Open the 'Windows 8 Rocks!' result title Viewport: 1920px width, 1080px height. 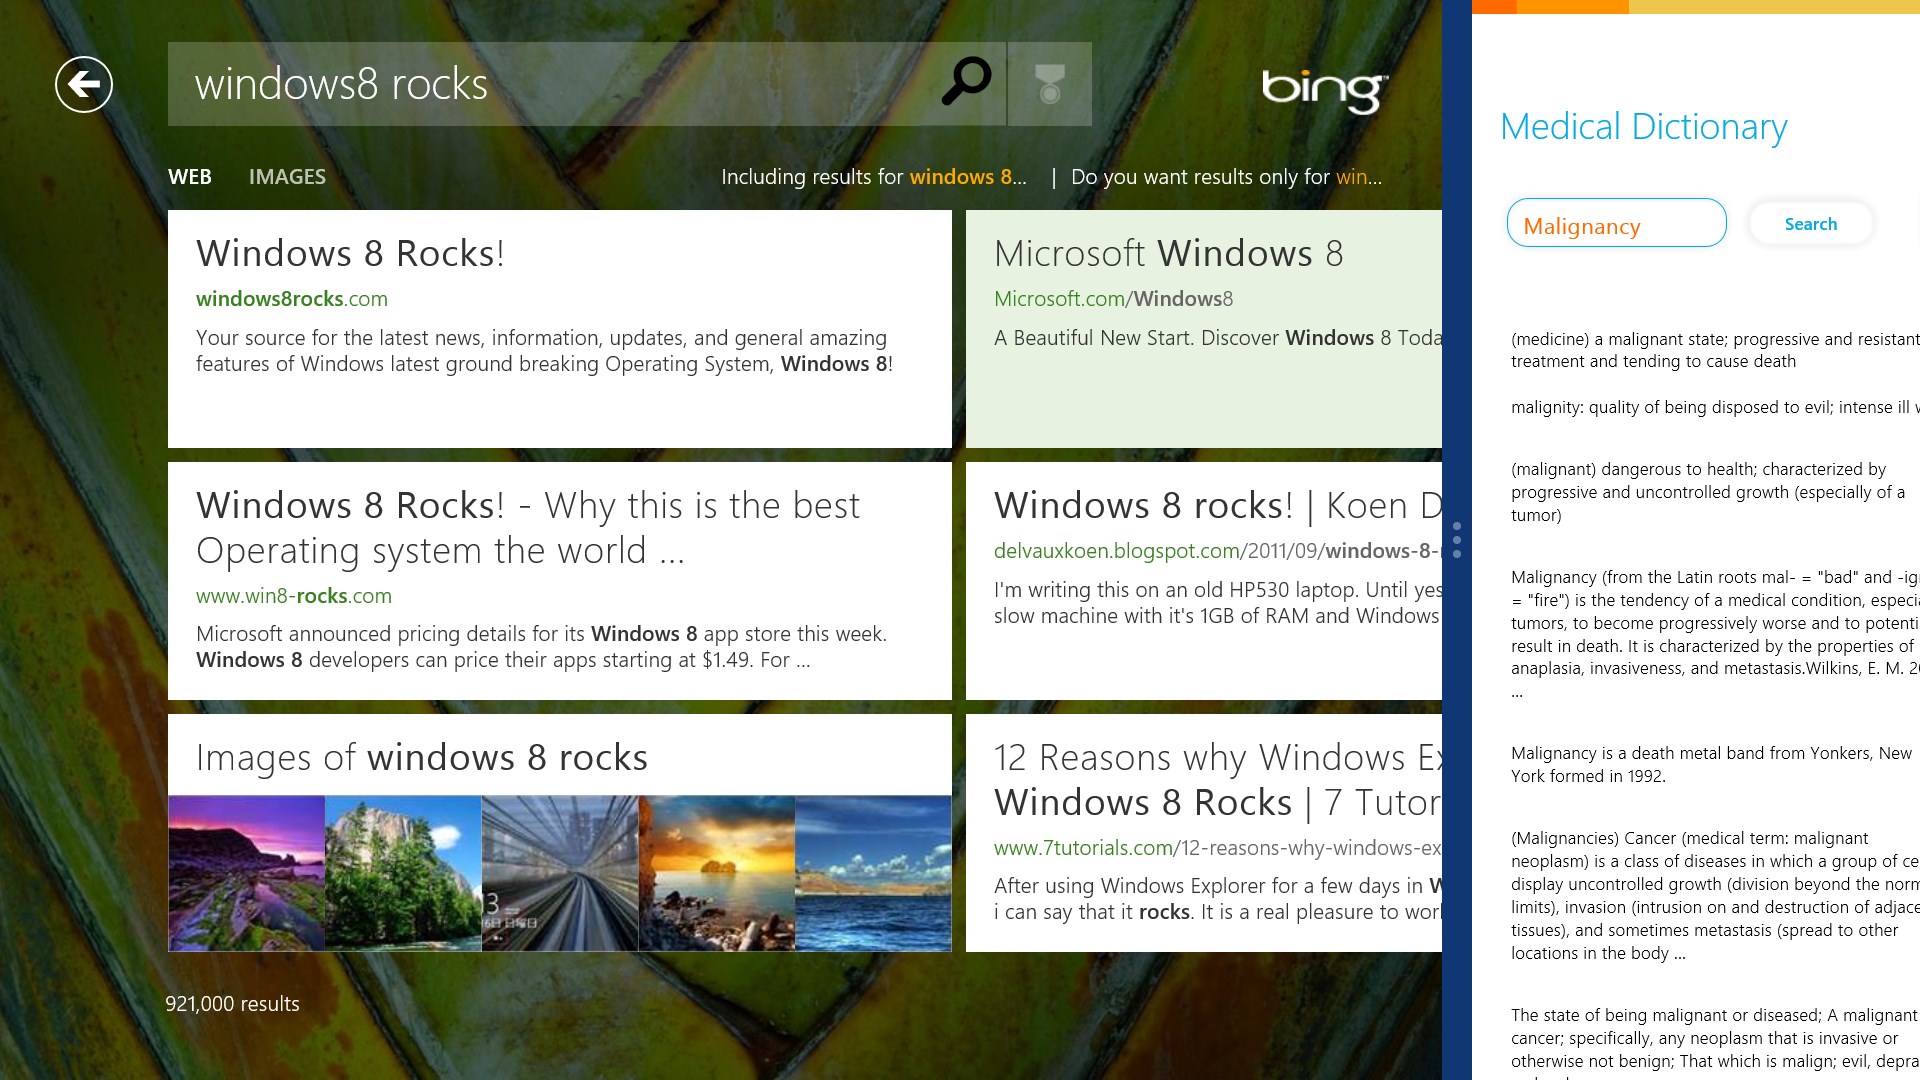tap(350, 253)
